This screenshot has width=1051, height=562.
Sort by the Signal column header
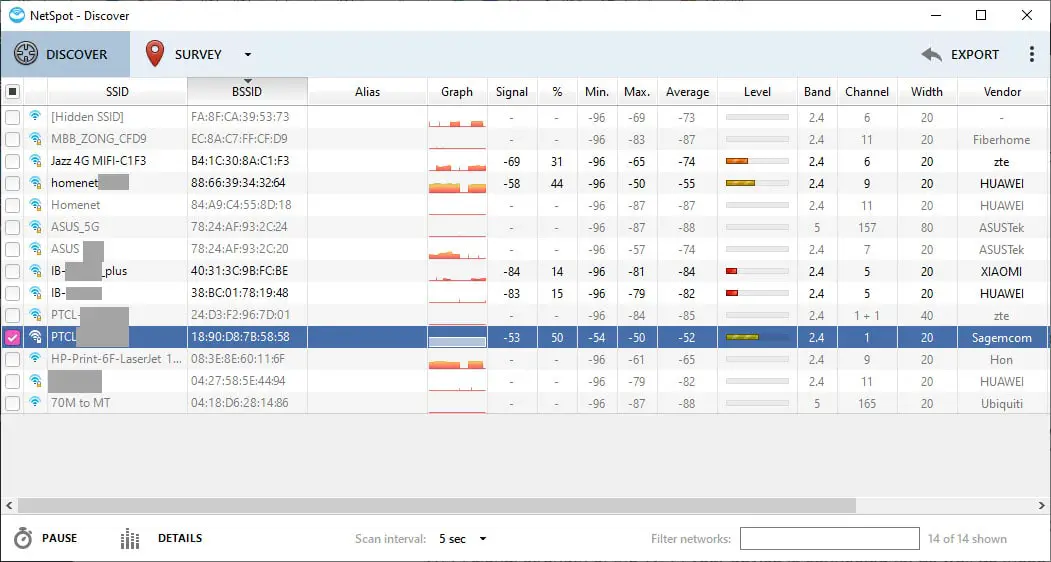click(x=512, y=92)
